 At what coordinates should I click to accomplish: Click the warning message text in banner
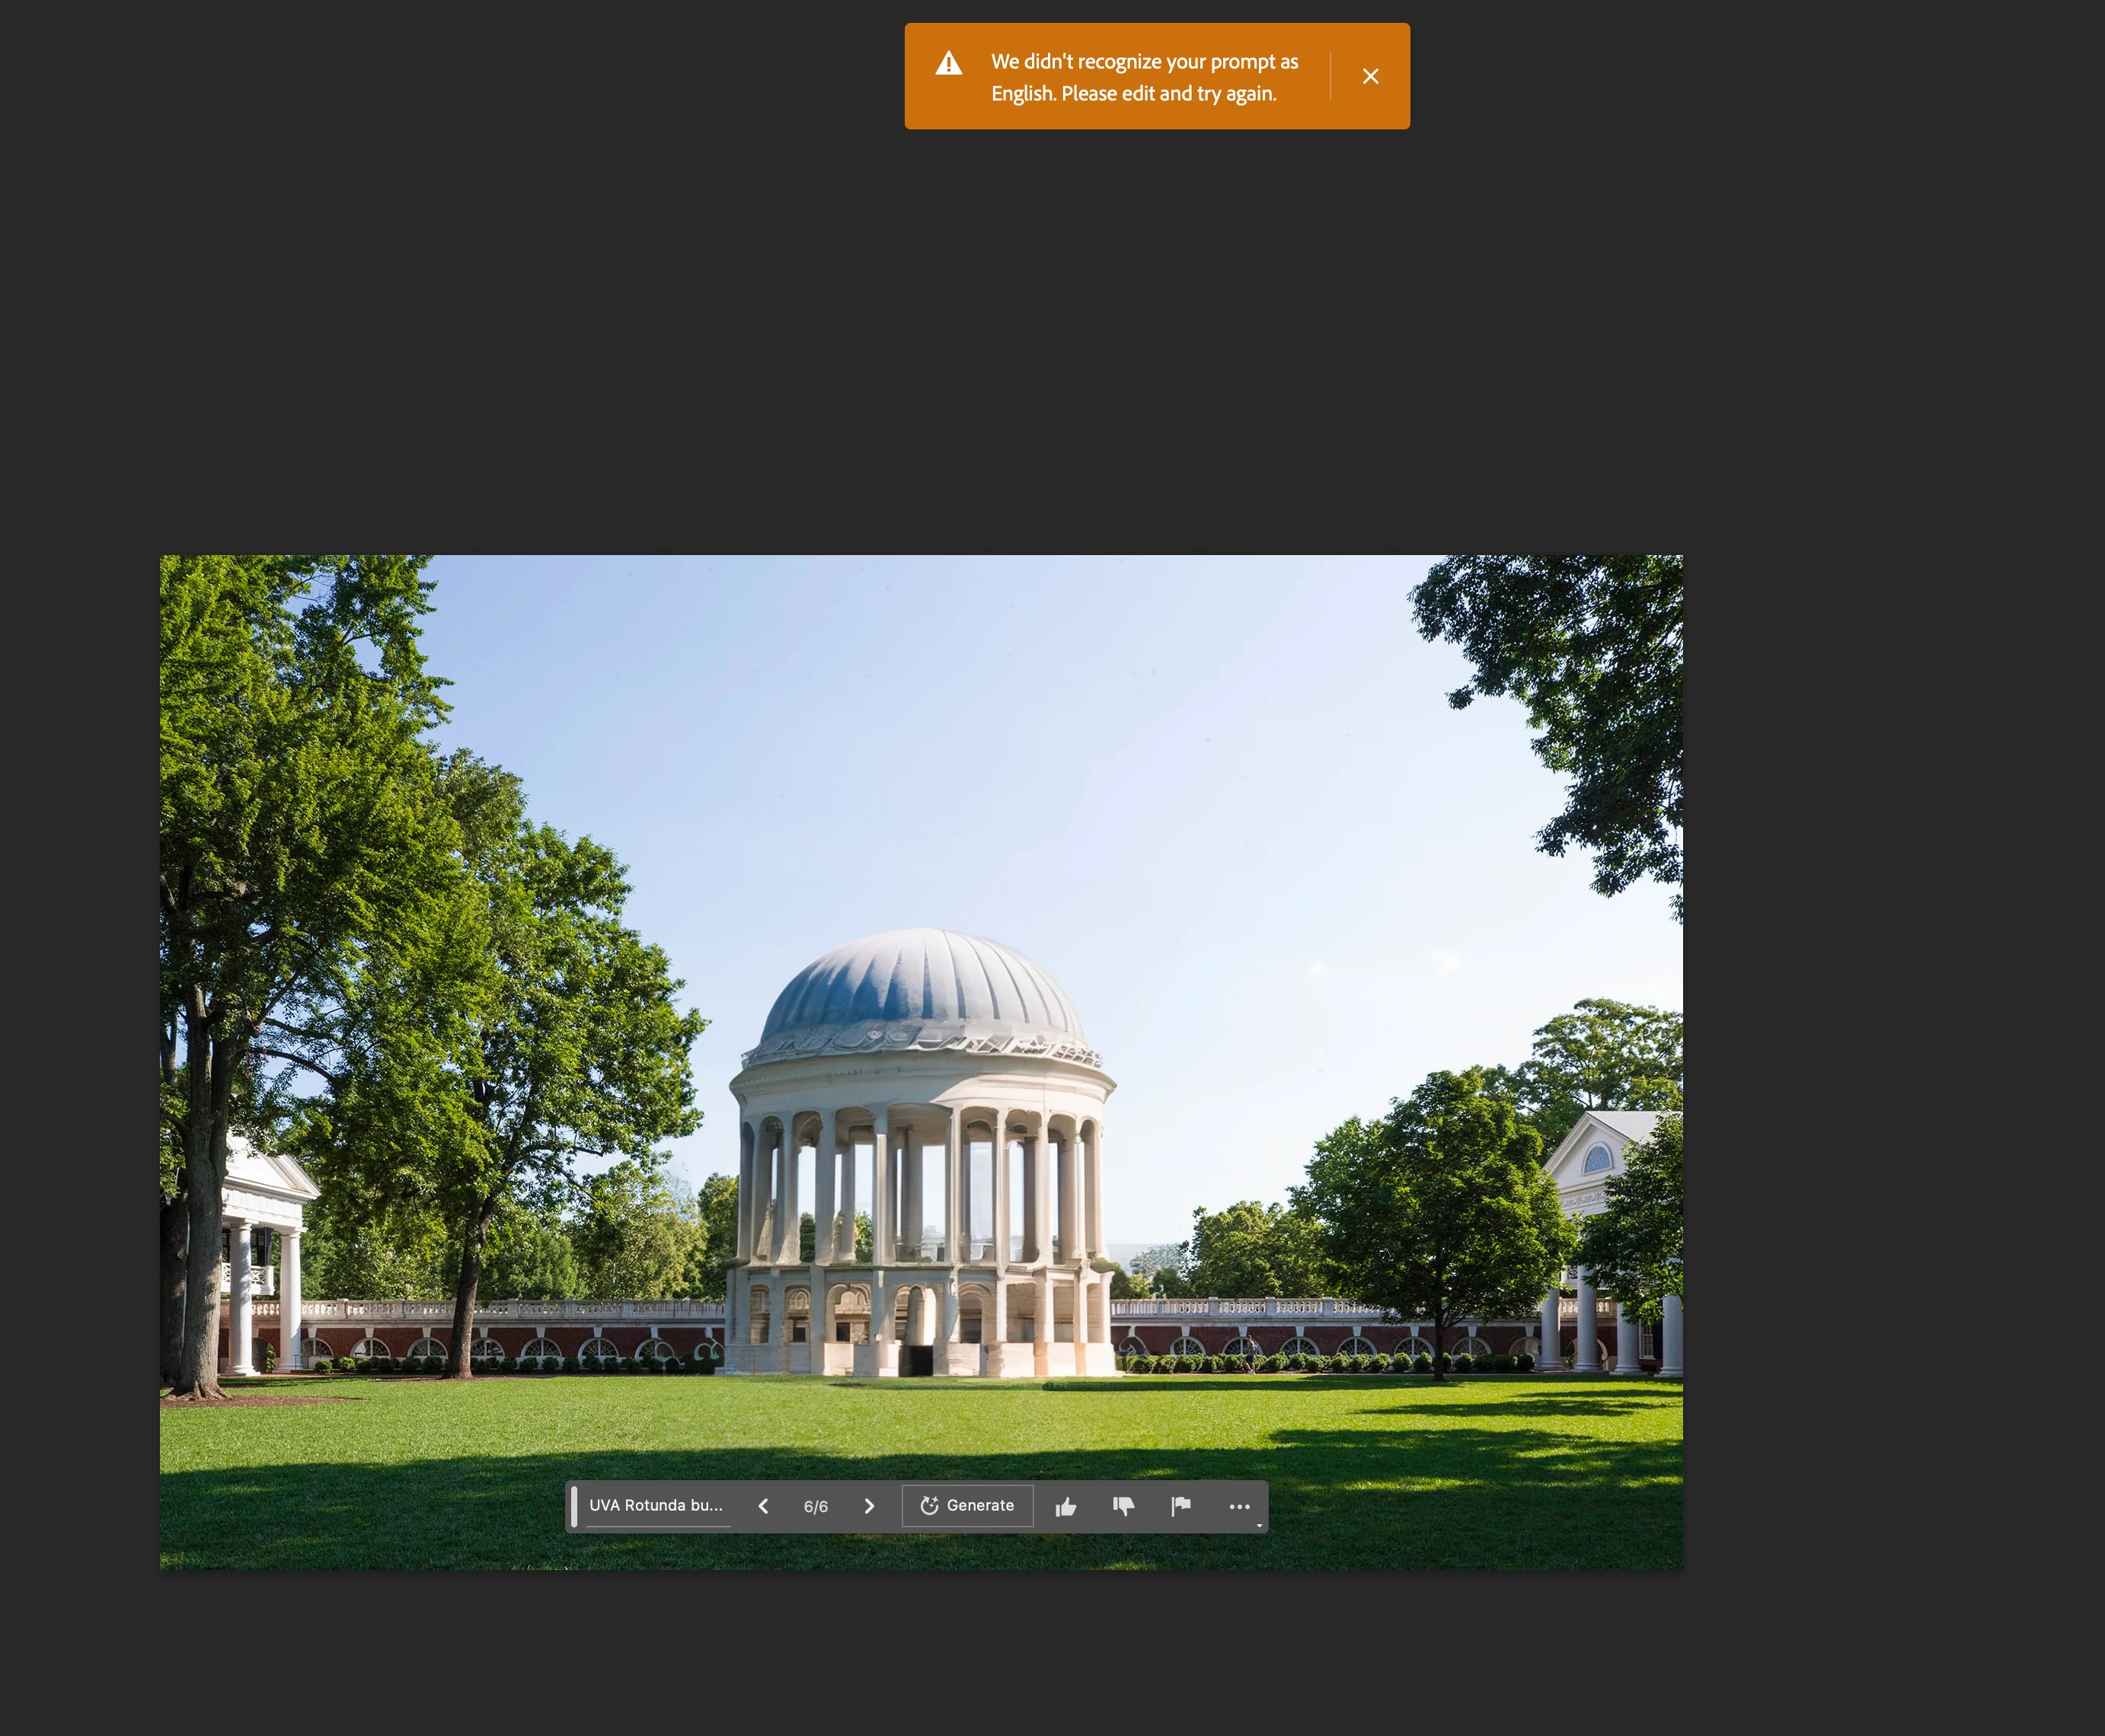pyautogui.click(x=1143, y=77)
